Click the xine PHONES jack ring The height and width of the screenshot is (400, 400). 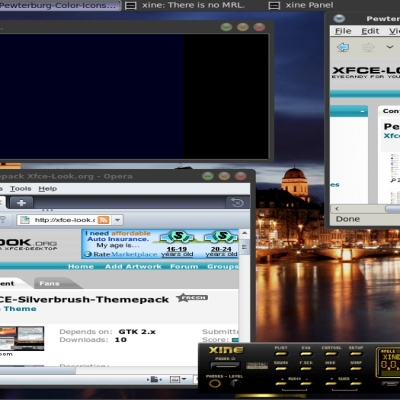(x=215, y=383)
